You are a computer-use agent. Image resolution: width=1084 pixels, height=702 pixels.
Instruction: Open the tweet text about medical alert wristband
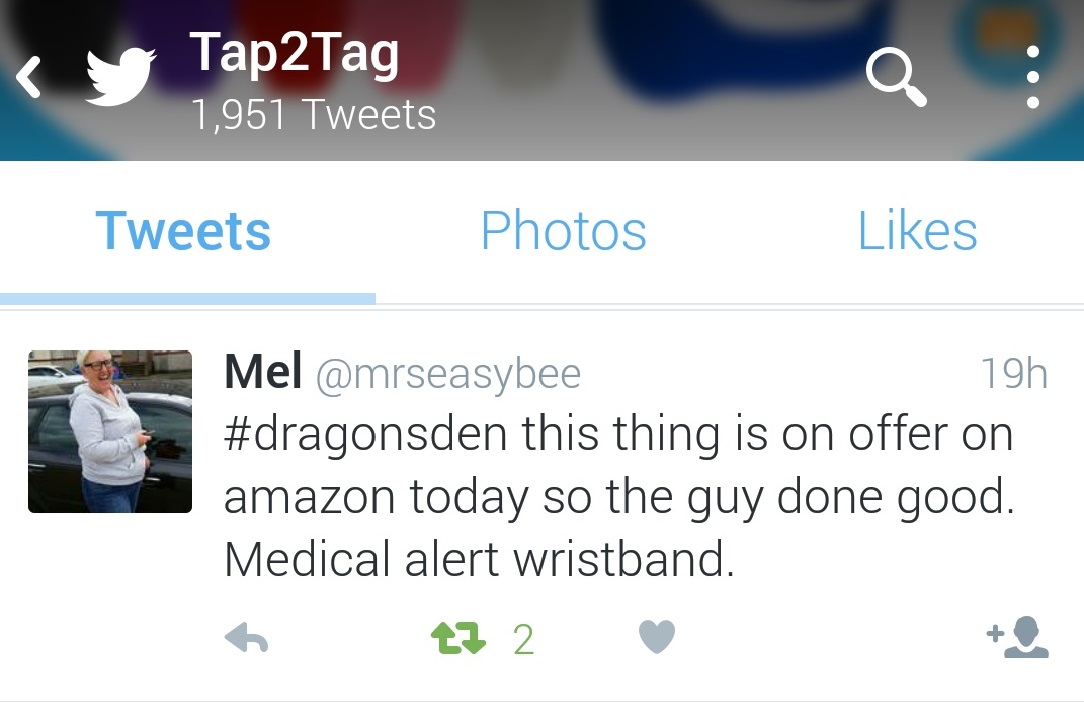tap(619, 497)
